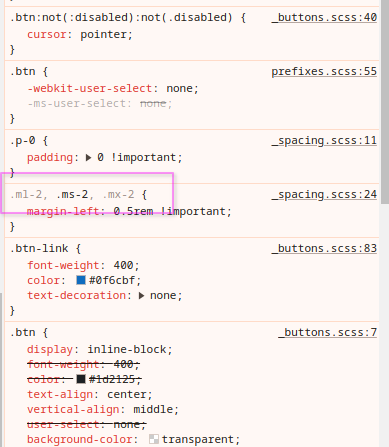Screen dimensions: 389x447
Task: Click the blue #0f6cbf color swatch
Action: pos(81,280)
